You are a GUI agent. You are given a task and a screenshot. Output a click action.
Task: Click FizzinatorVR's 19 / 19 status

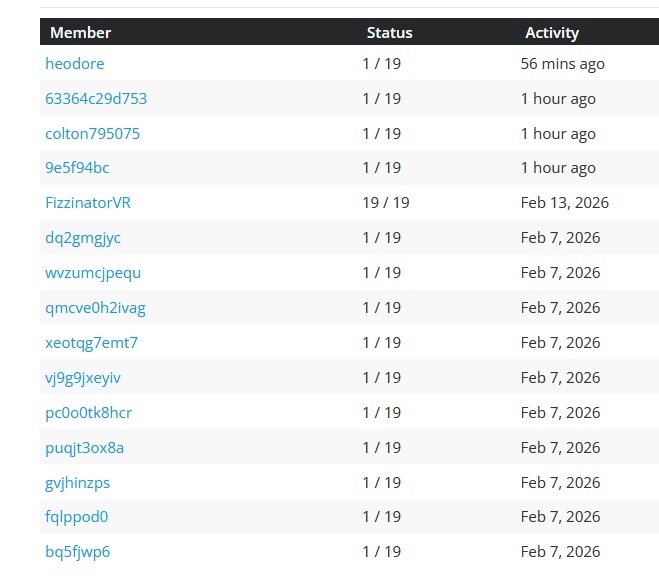pyautogui.click(x=386, y=203)
